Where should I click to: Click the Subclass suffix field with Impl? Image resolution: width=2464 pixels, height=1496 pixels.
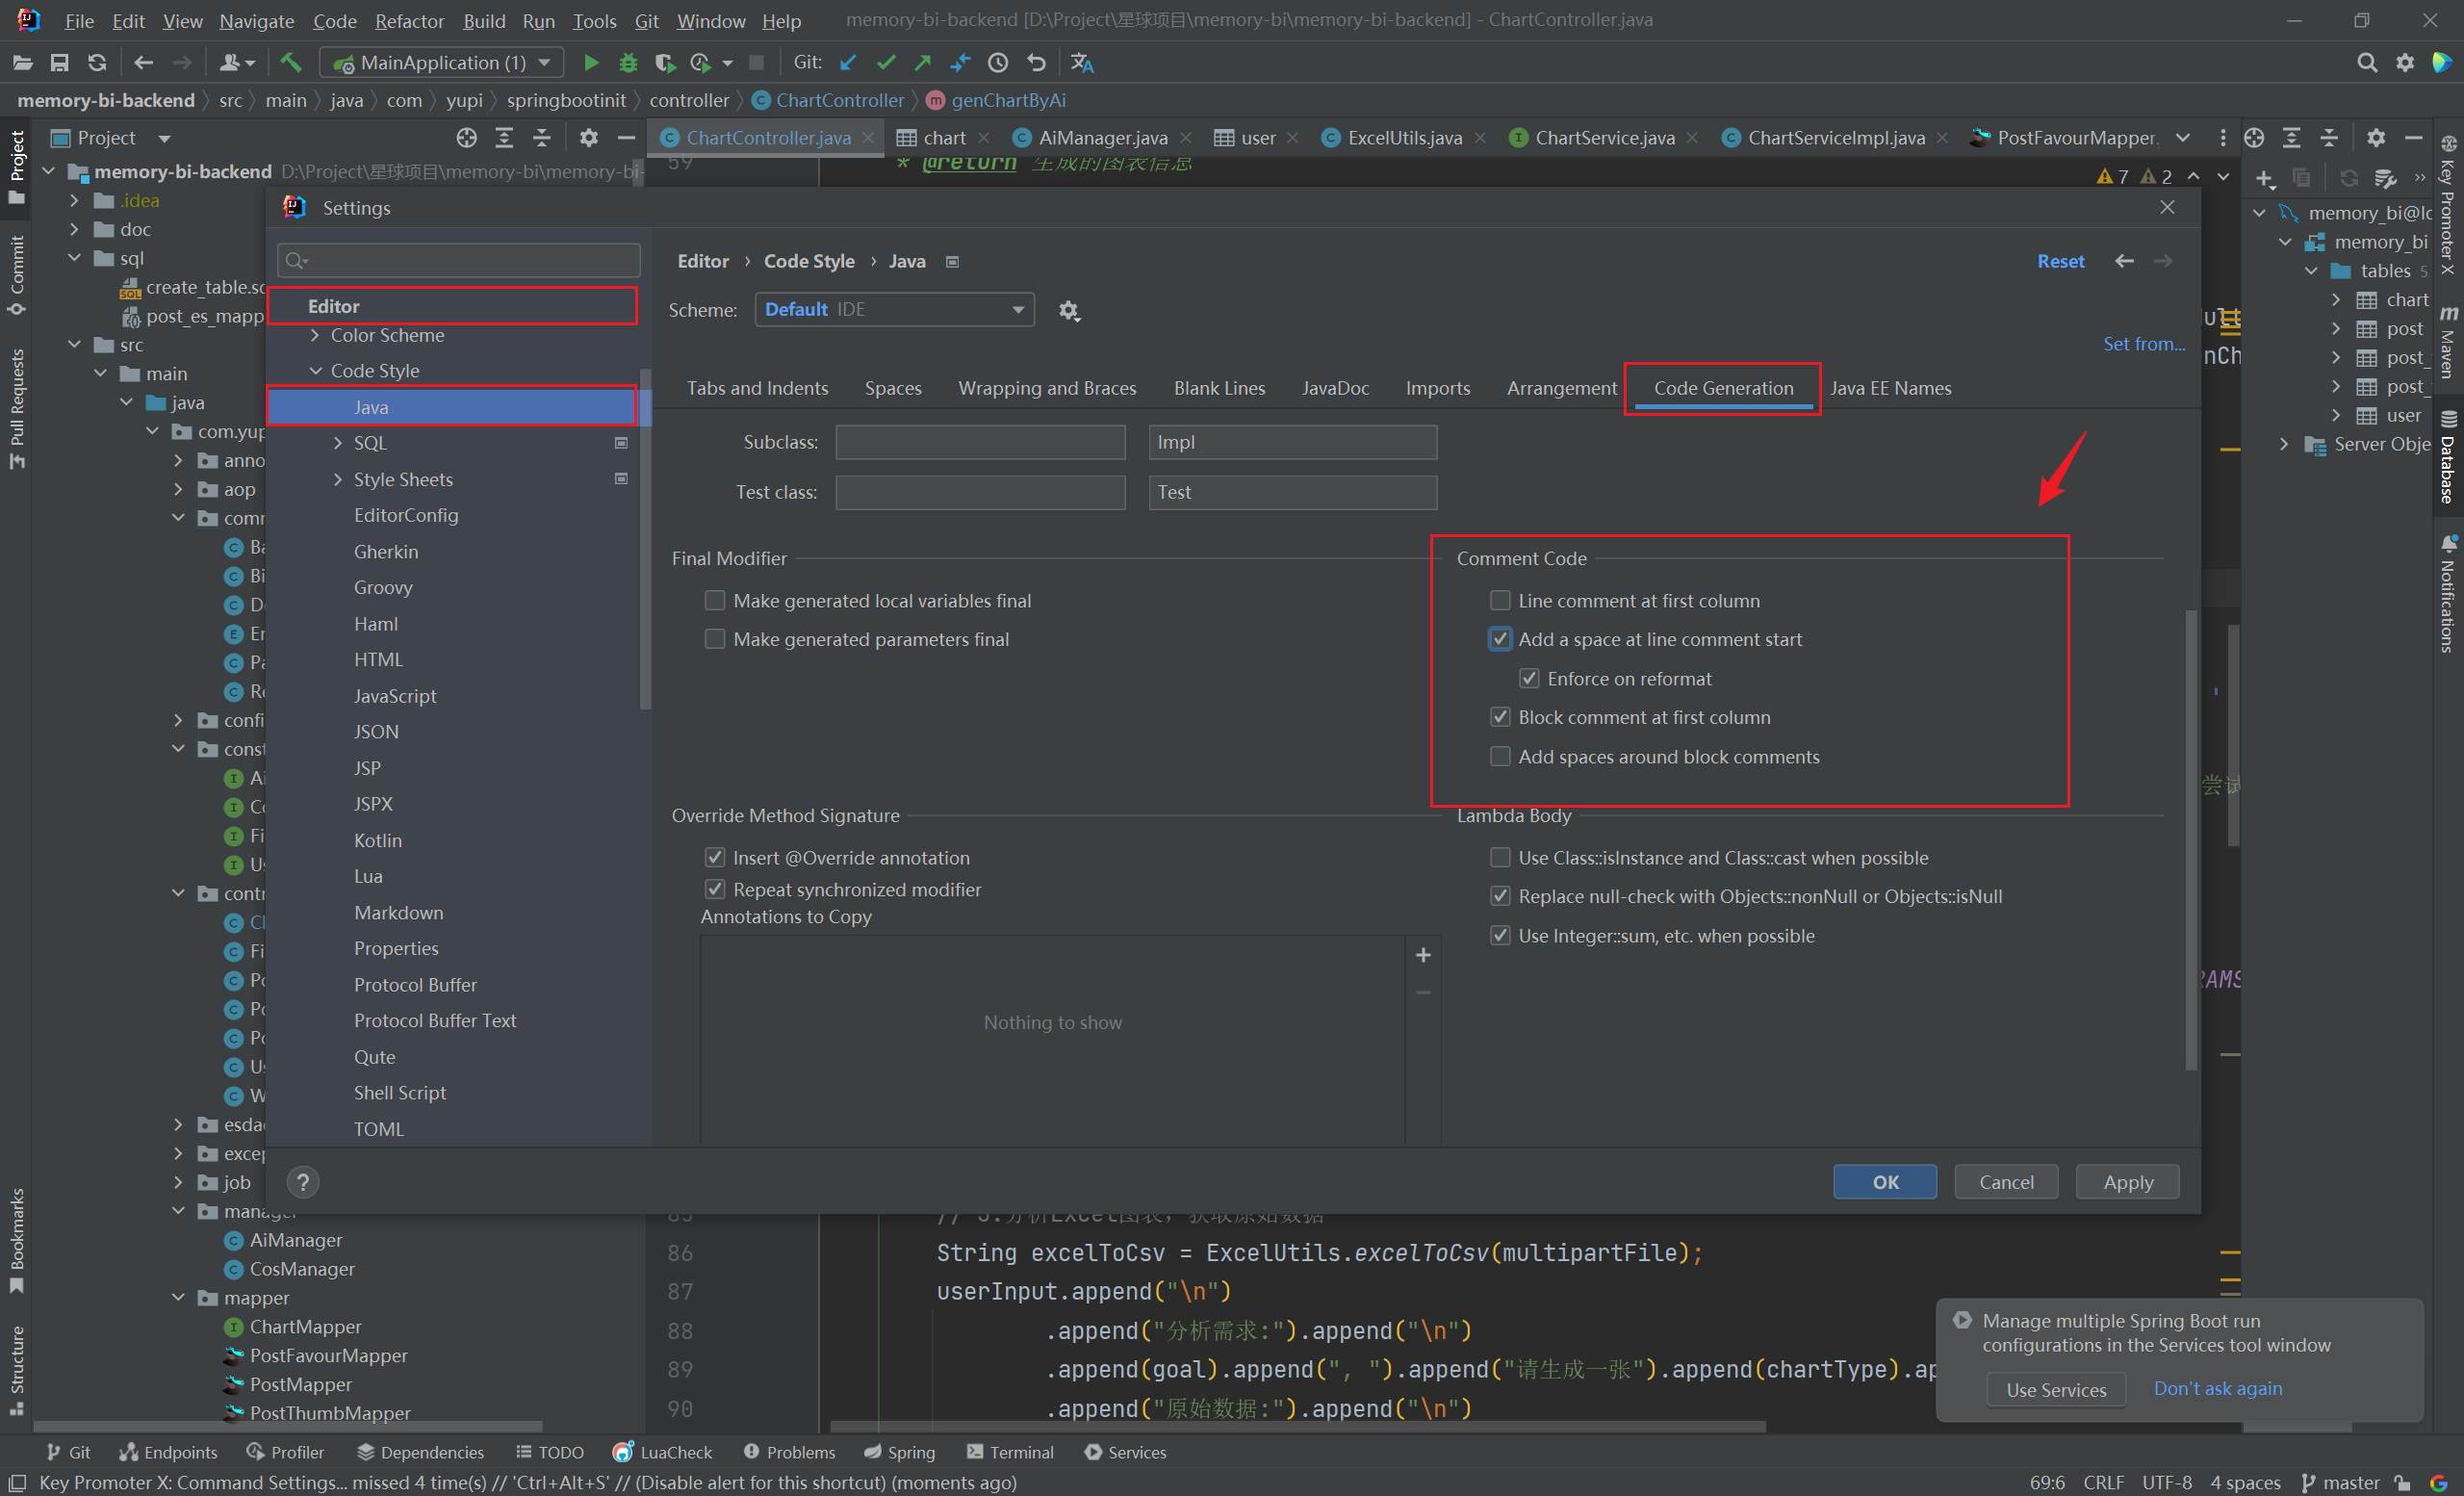[x=1293, y=442]
